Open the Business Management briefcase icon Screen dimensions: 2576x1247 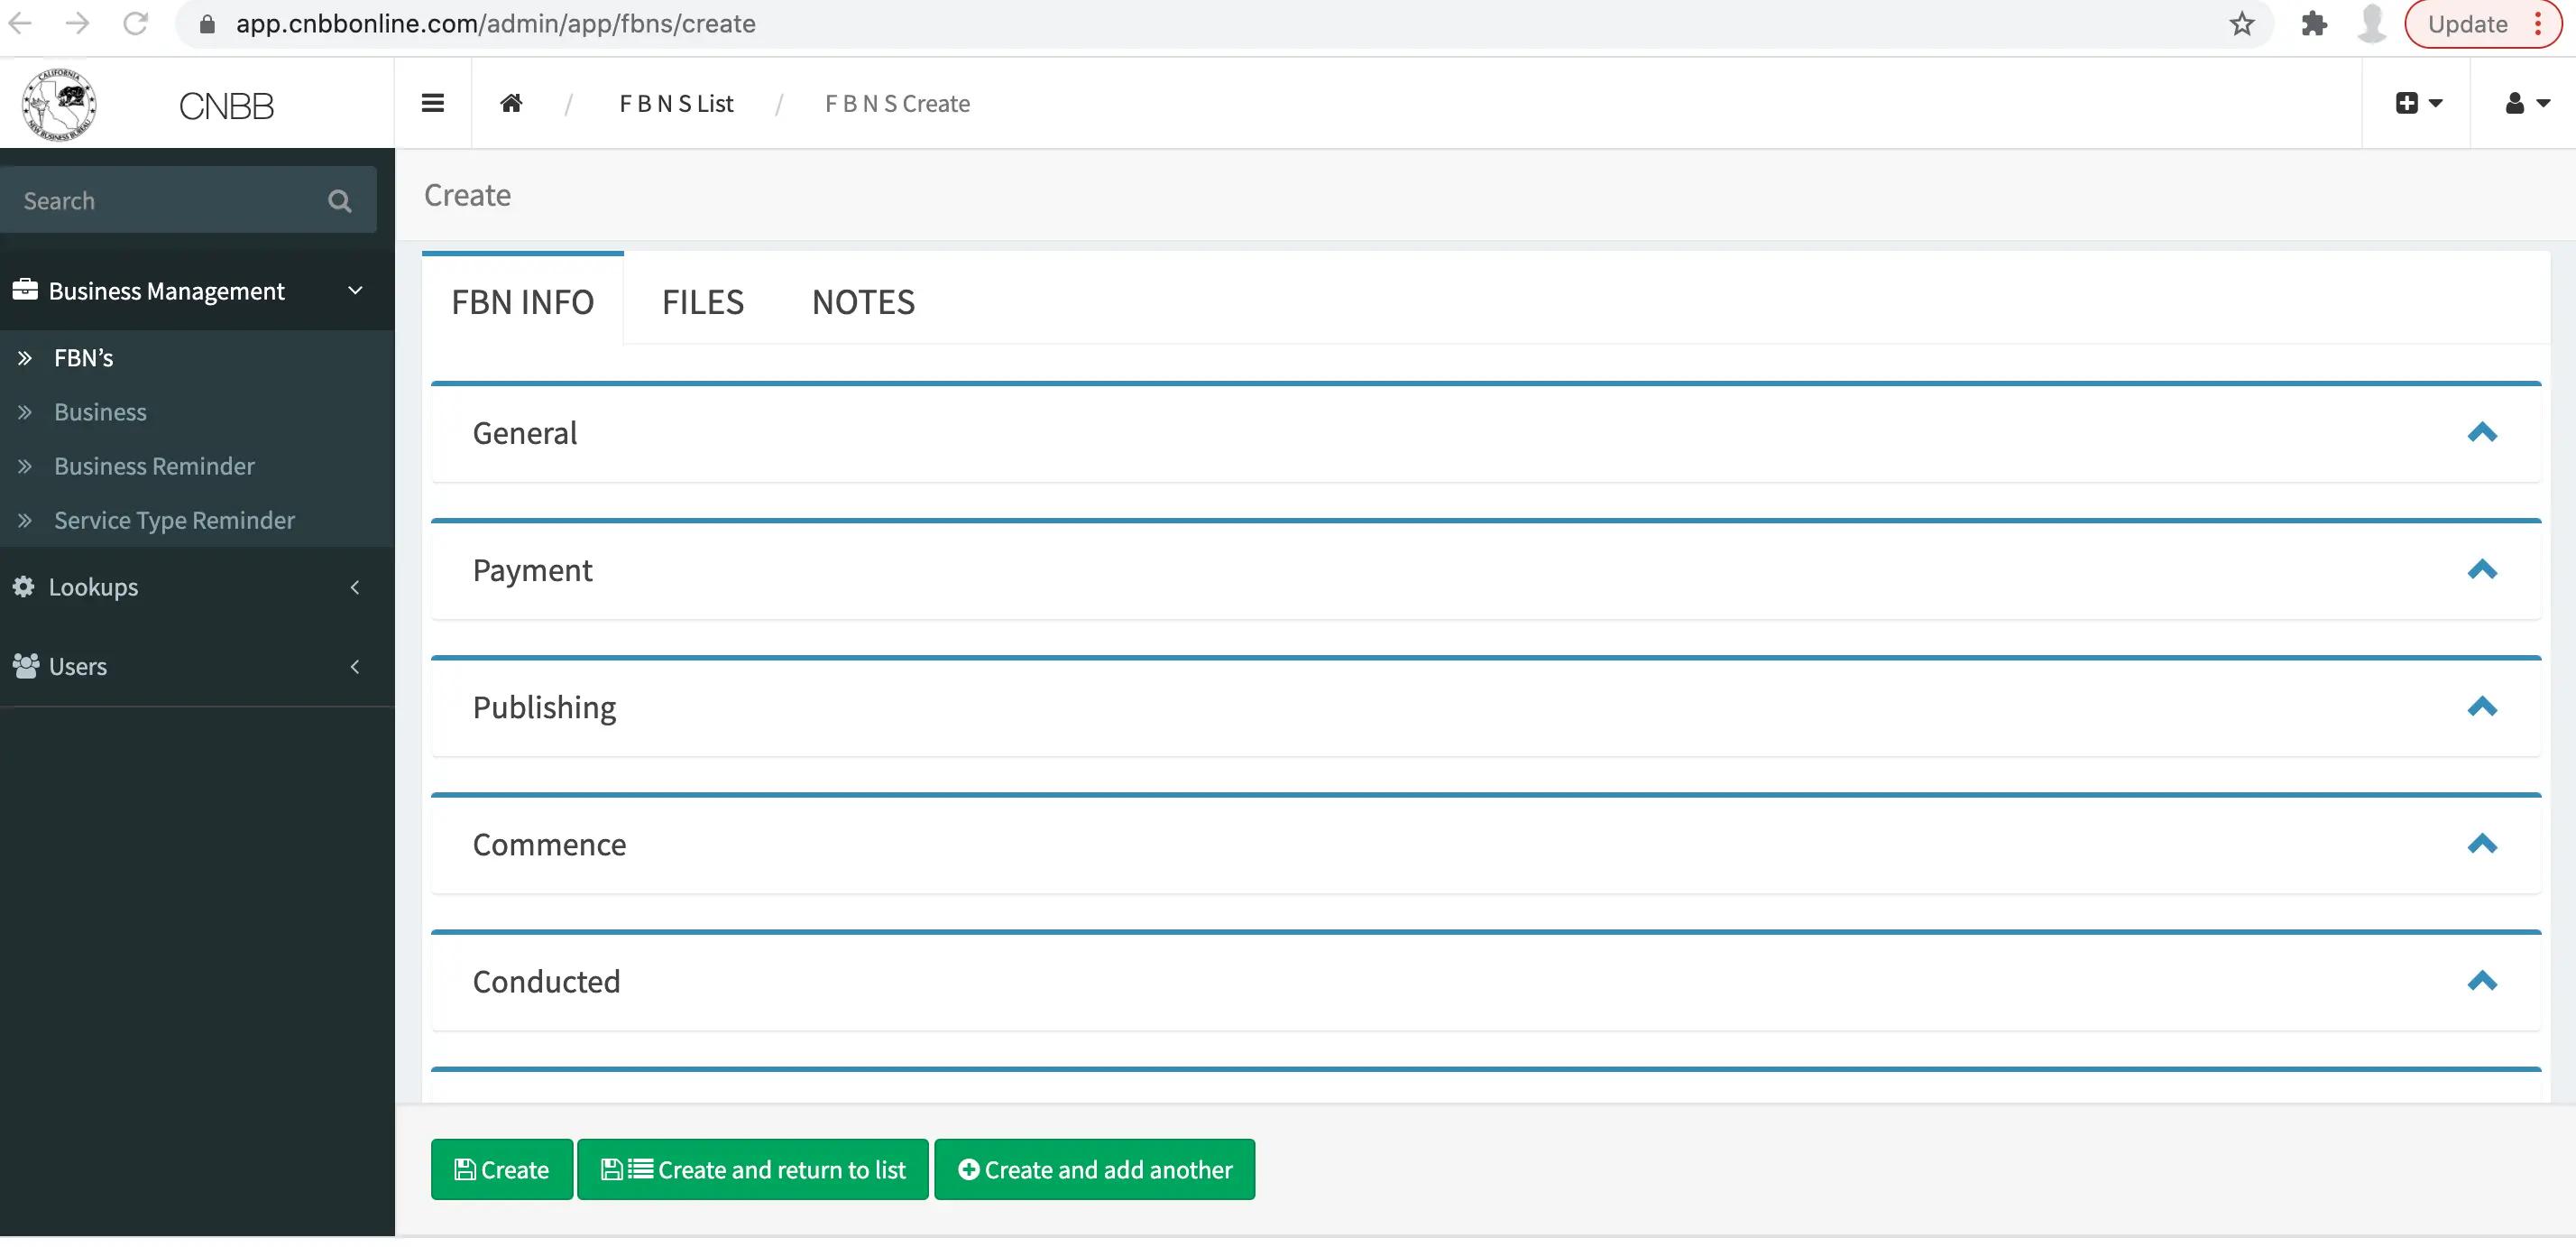pos(25,290)
